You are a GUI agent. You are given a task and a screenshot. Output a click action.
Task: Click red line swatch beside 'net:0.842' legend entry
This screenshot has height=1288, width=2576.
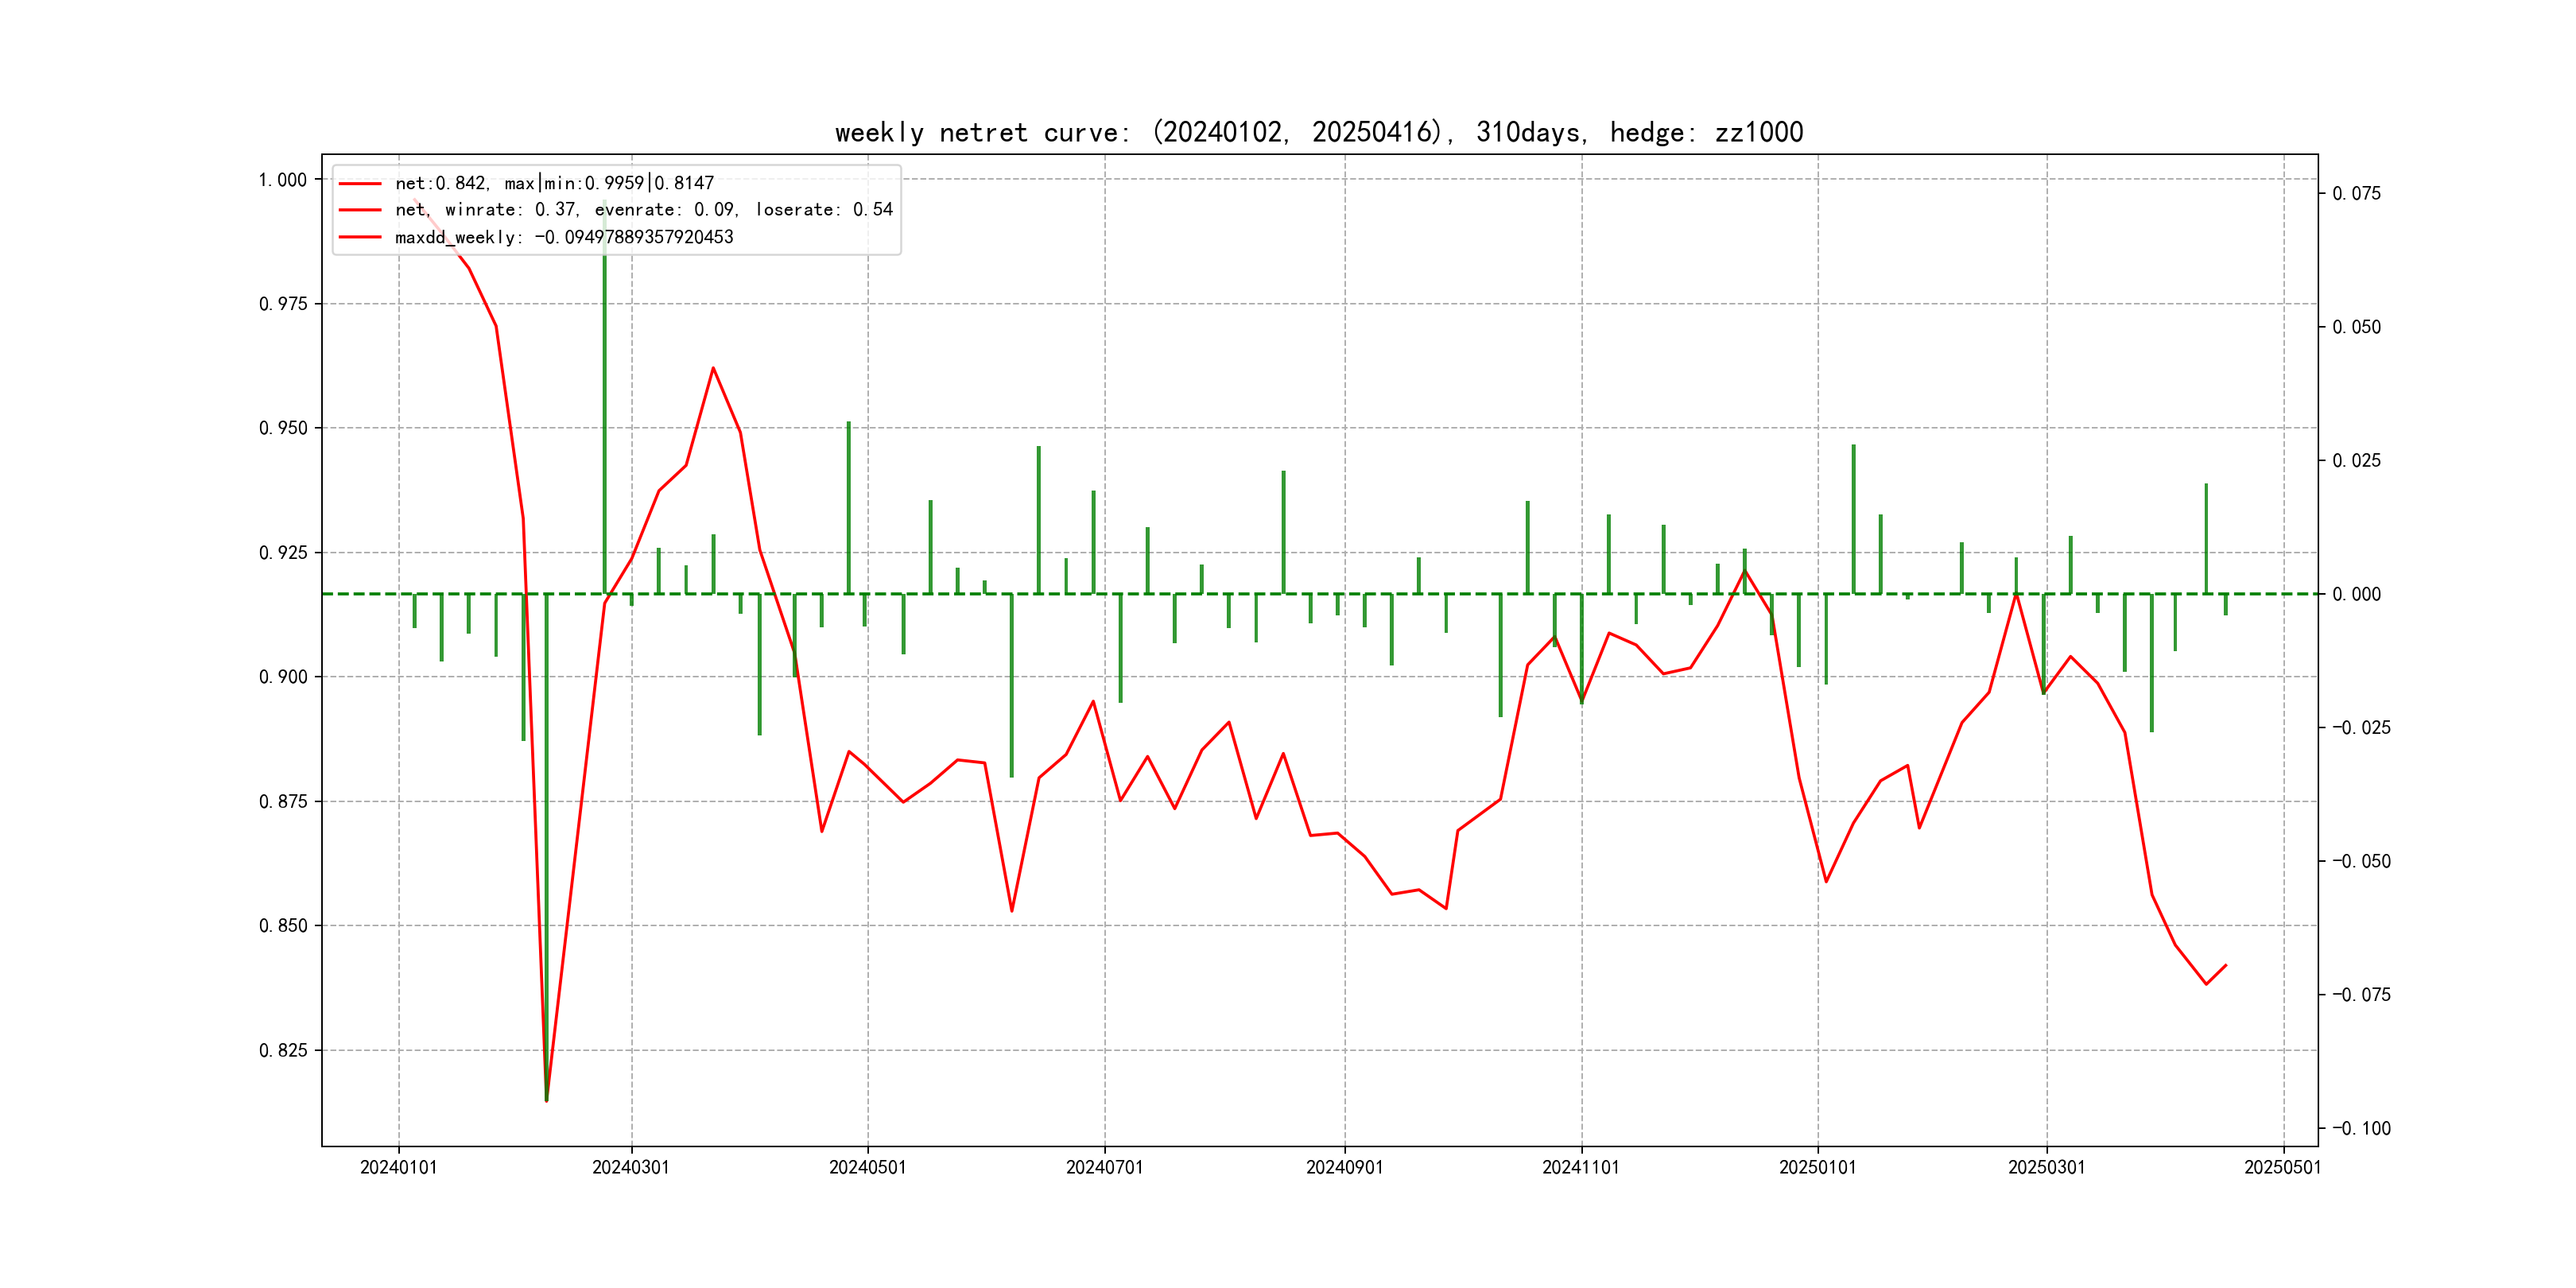click(360, 184)
